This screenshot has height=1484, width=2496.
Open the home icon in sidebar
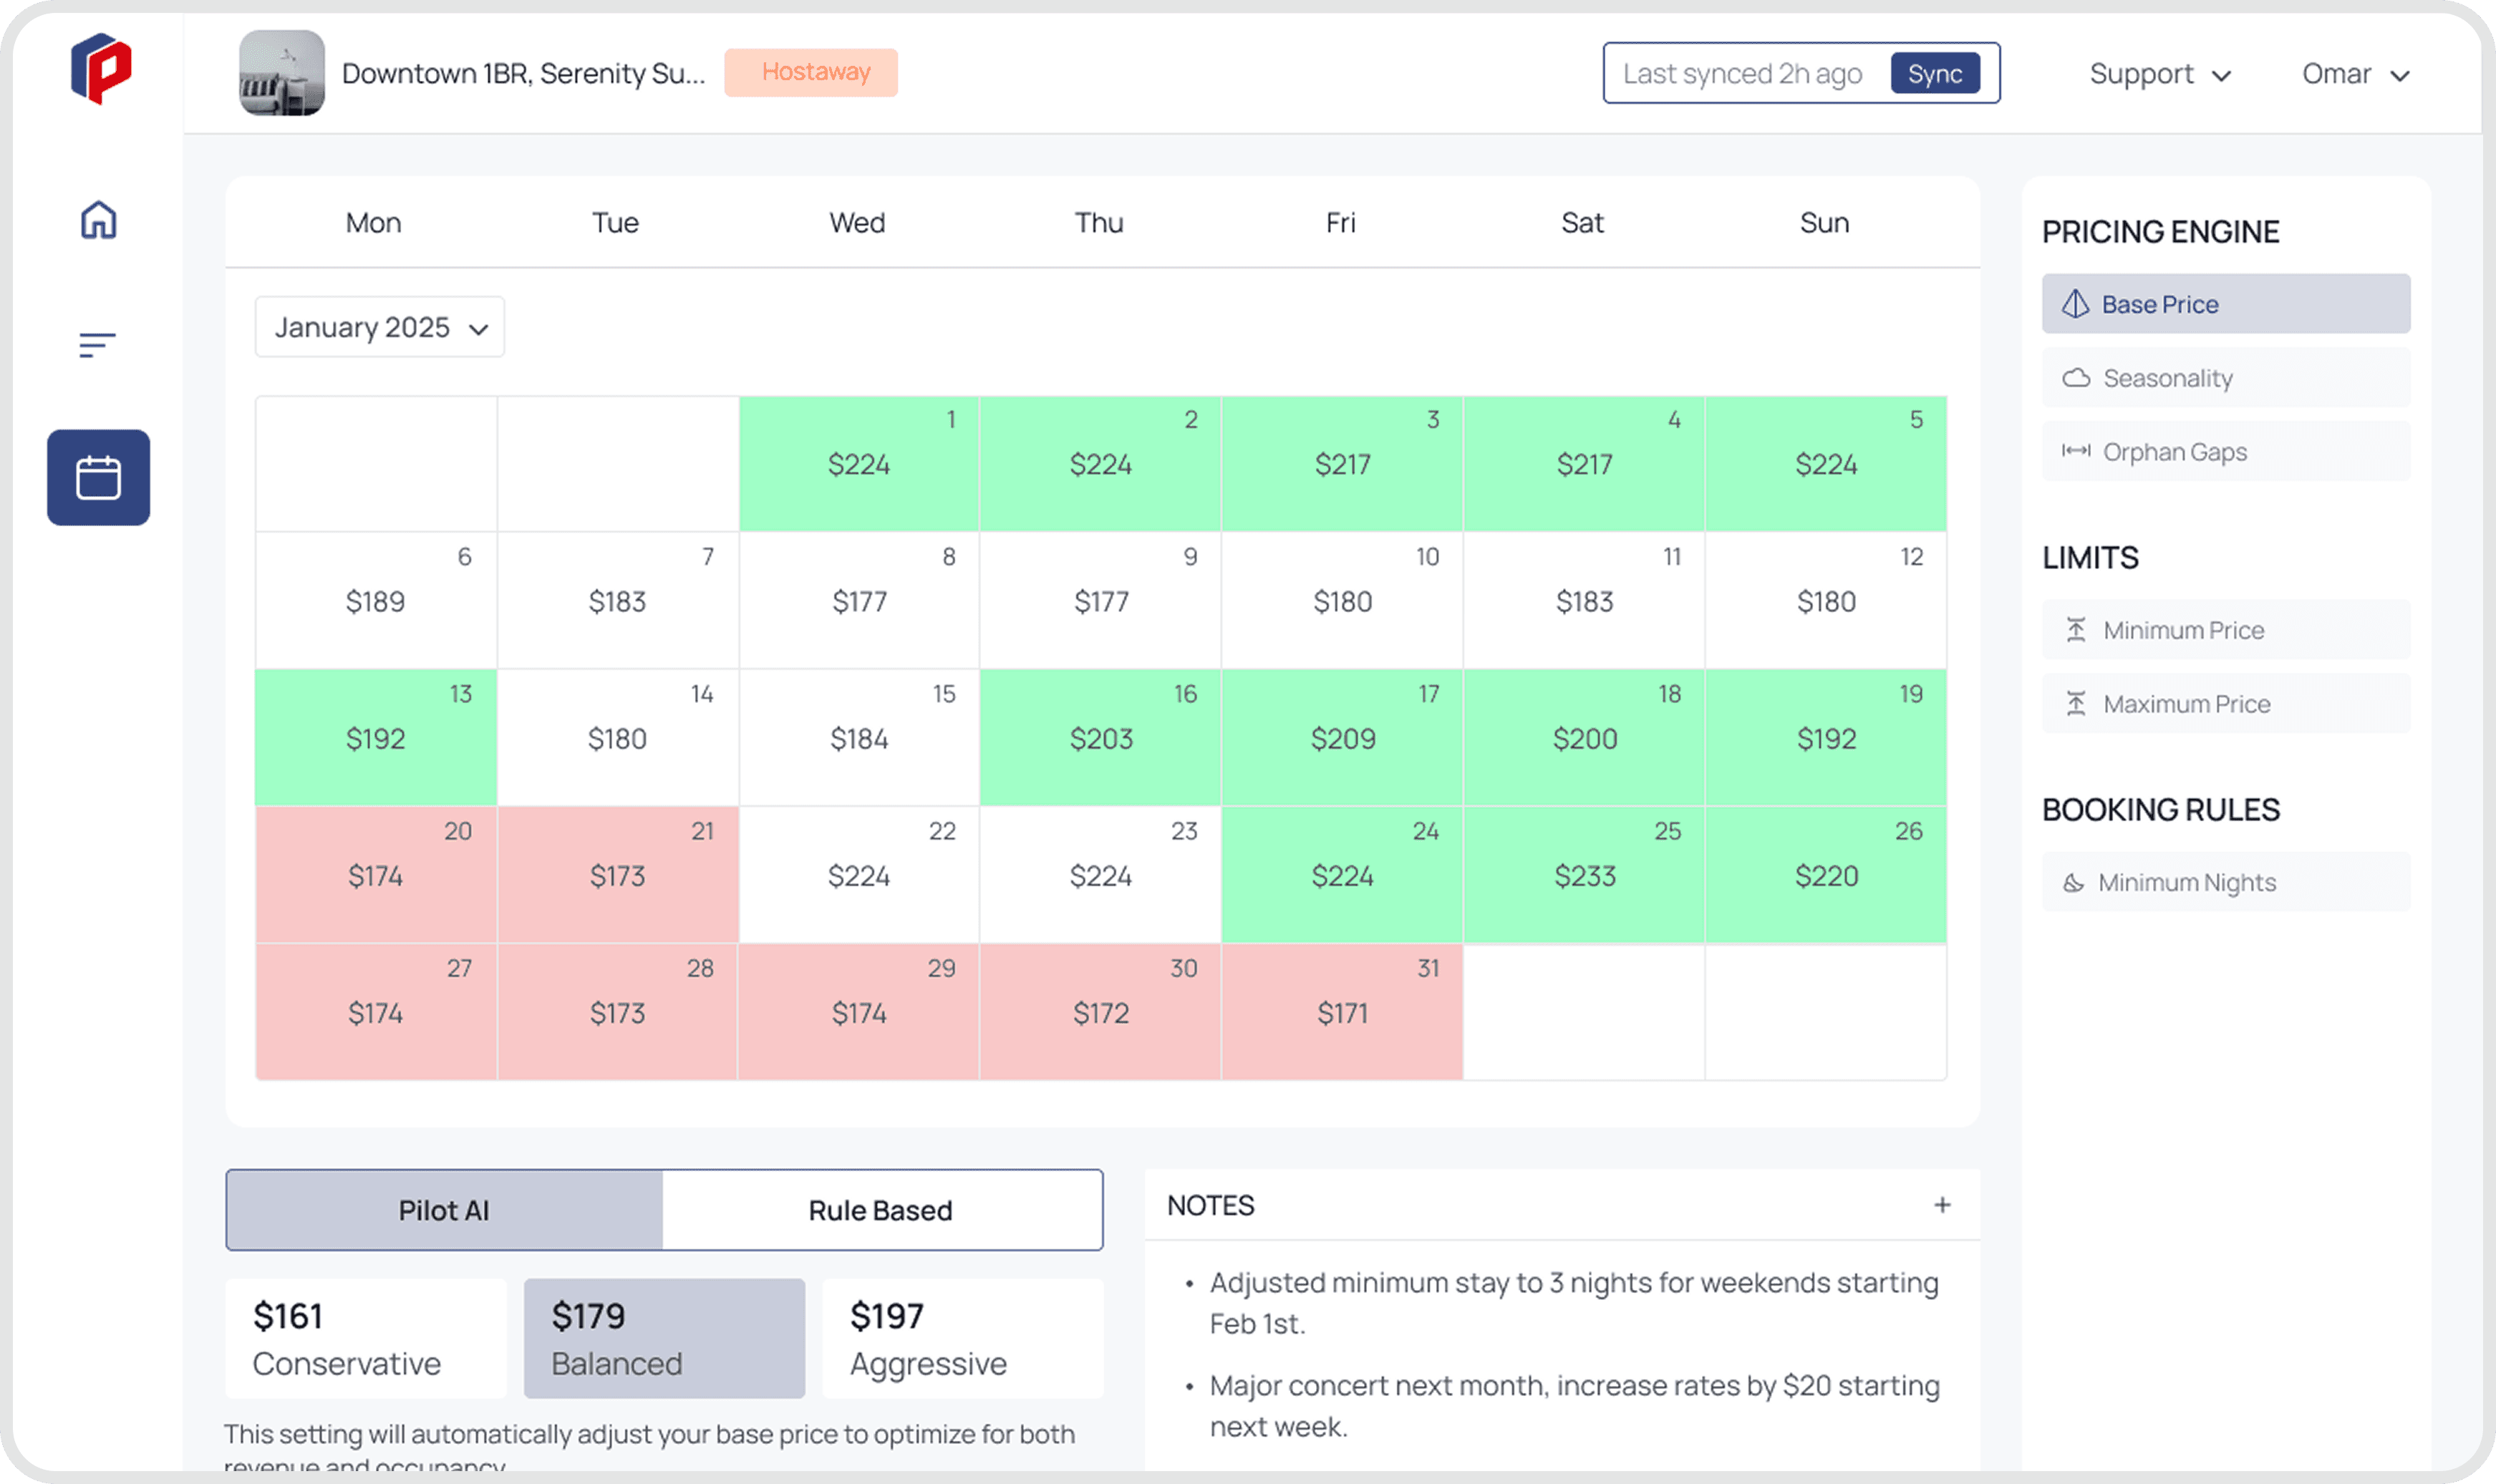(x=98, y=220)
